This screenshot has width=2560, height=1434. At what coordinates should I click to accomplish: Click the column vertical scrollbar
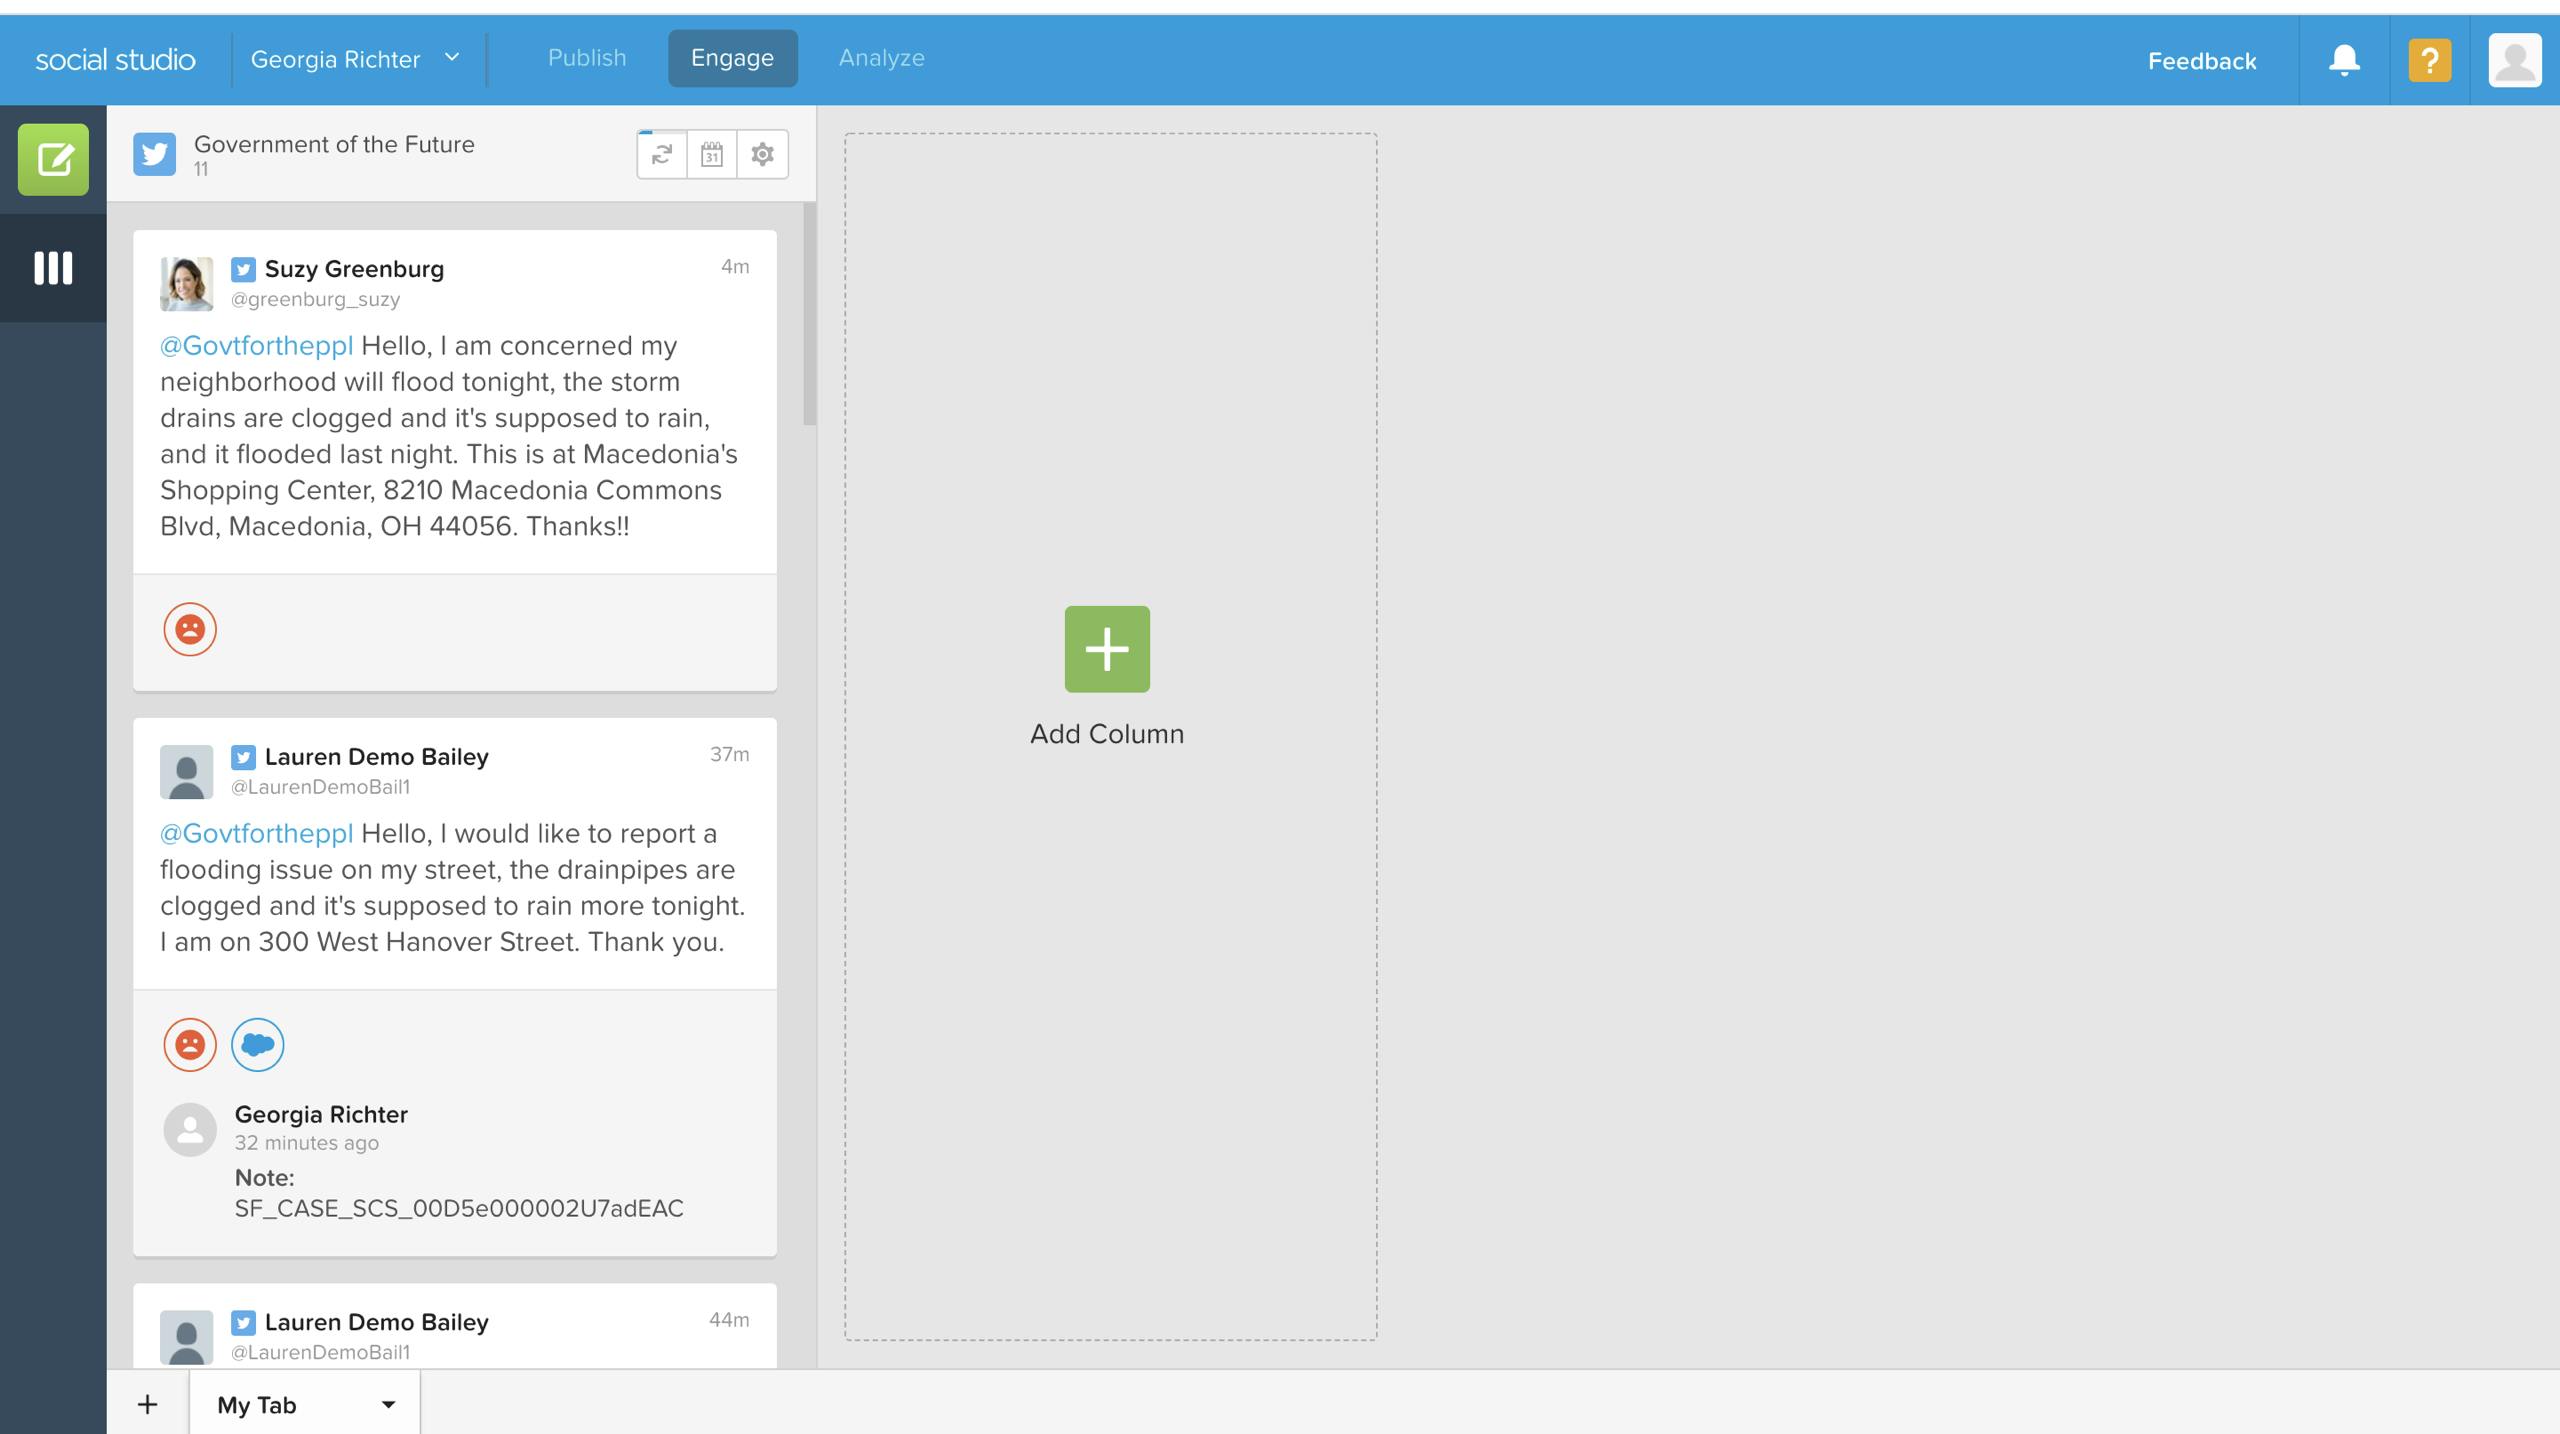(x=809, y=314)
